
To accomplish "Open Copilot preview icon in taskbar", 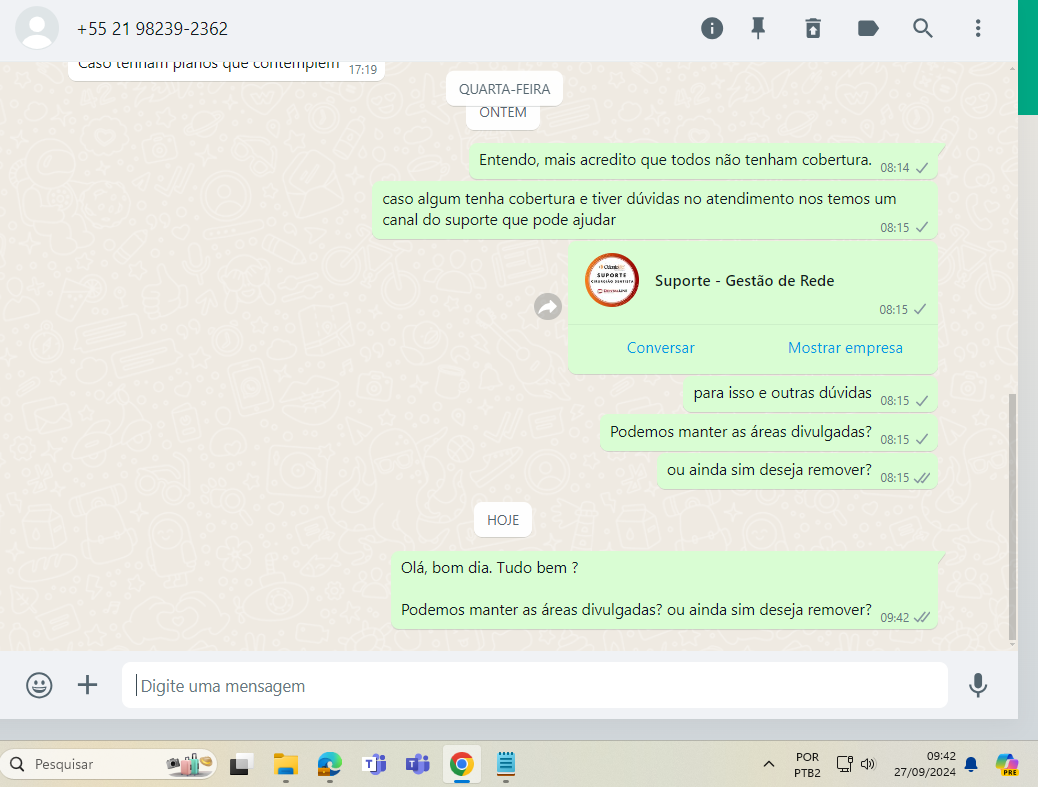I will pos(1007,764).
